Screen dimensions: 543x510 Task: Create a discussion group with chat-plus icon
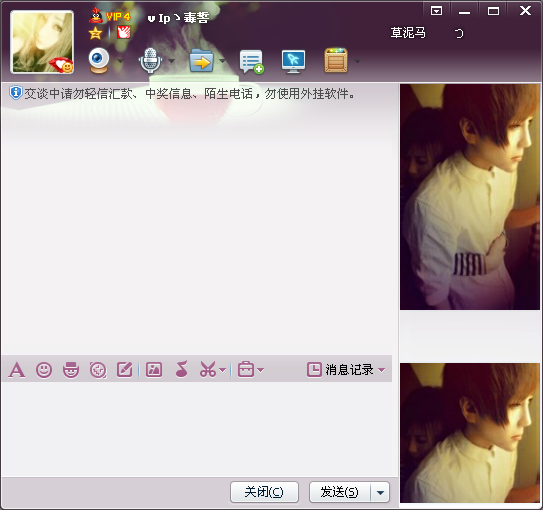tap(252, 62)
